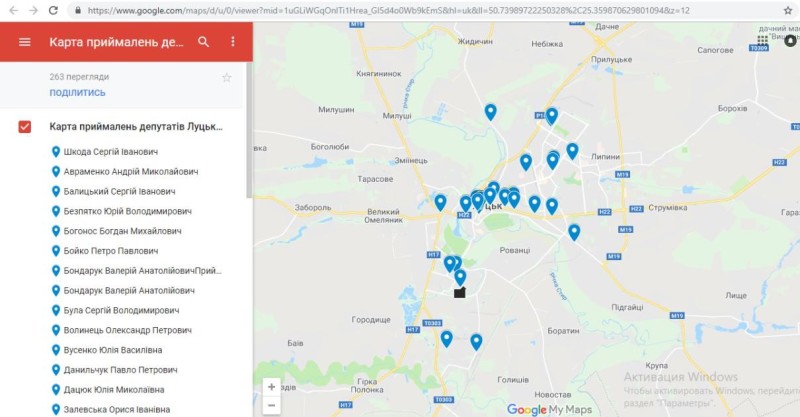Screen dimensions: 800x417
Task: Click the Google My Maps logo link
Action: [550, 409]
